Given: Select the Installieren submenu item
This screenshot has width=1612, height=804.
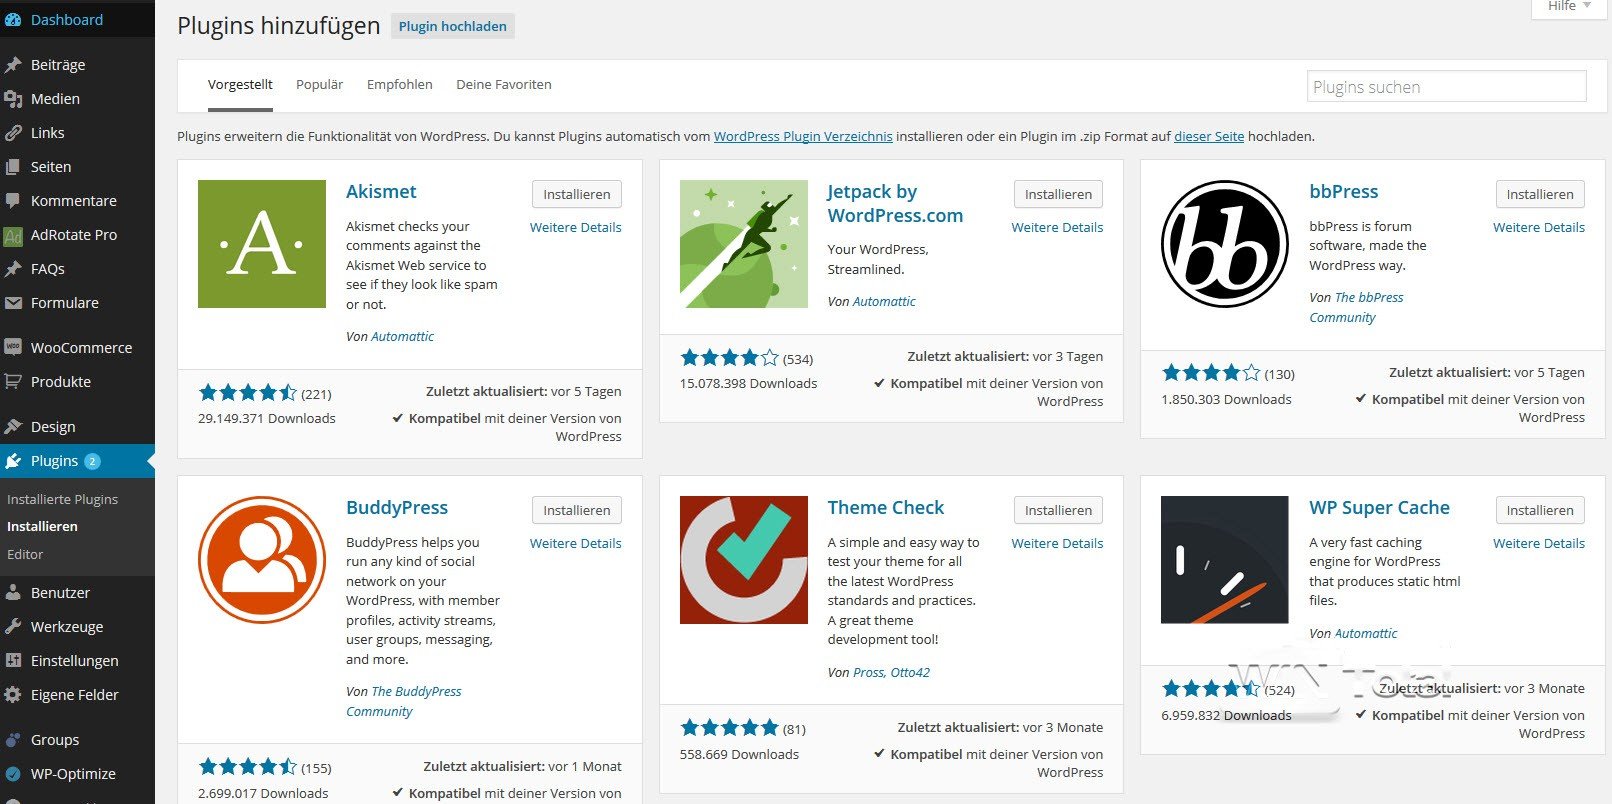Looking at the screenshot, I should click(x=42, y=526).
